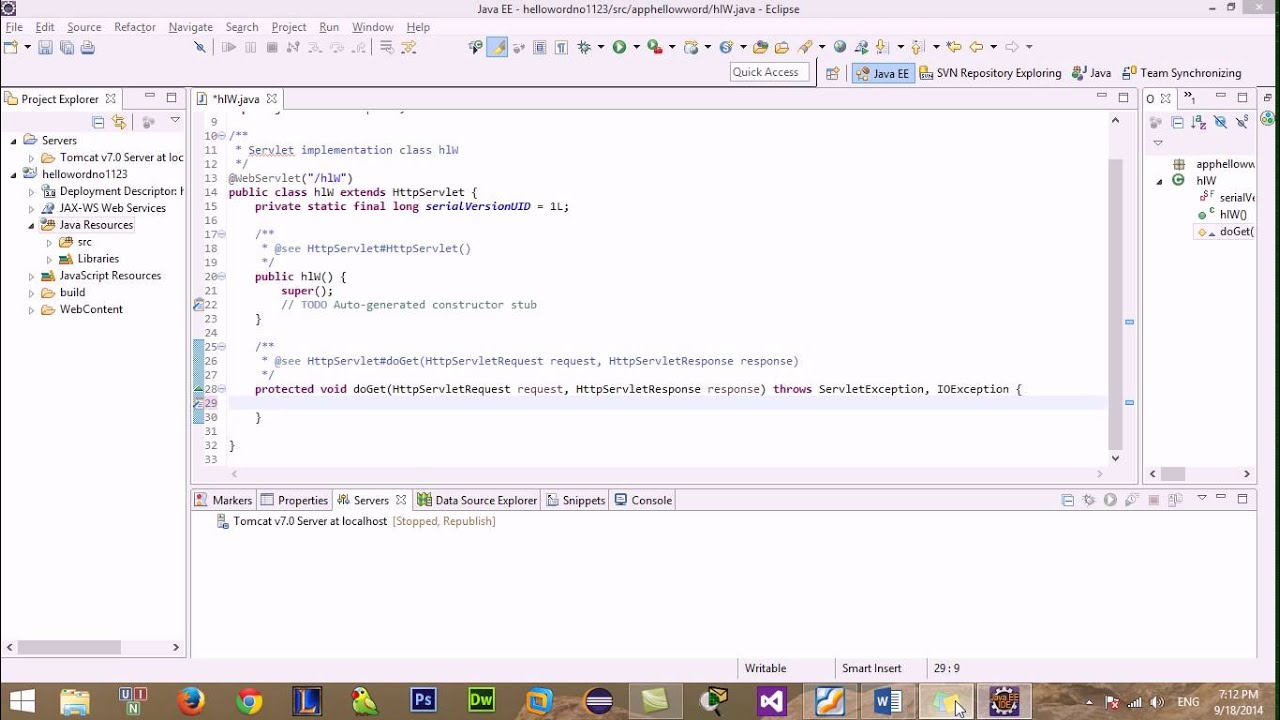Expand the Libraries node
Viewport: 1280px width, 720px height.
tap(48, 259)
